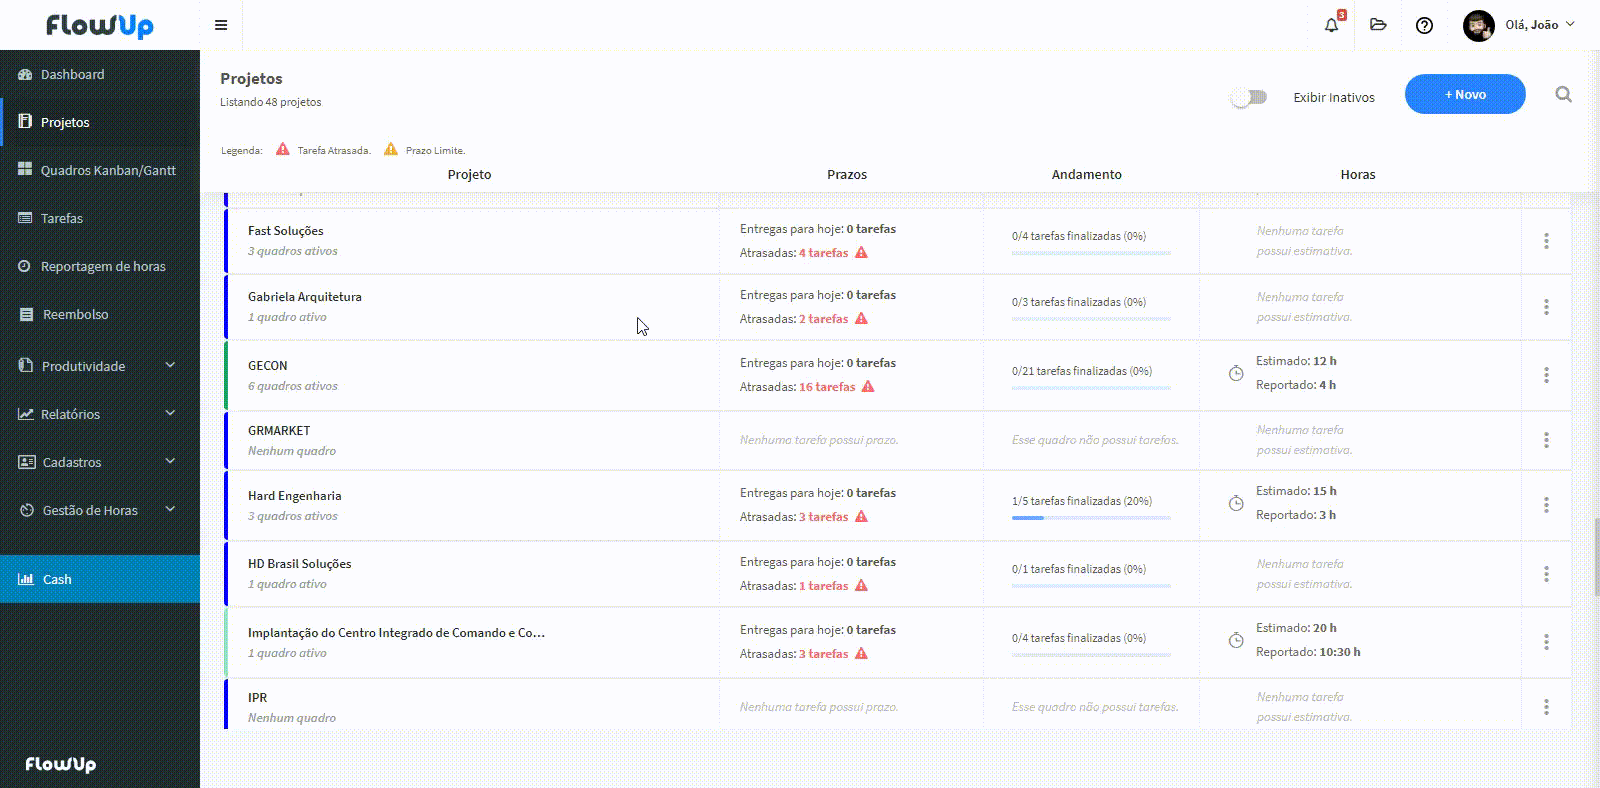
Task: Open the HD Brasil Soluções project
Action: pyautogui.click(x=300, y=564)
